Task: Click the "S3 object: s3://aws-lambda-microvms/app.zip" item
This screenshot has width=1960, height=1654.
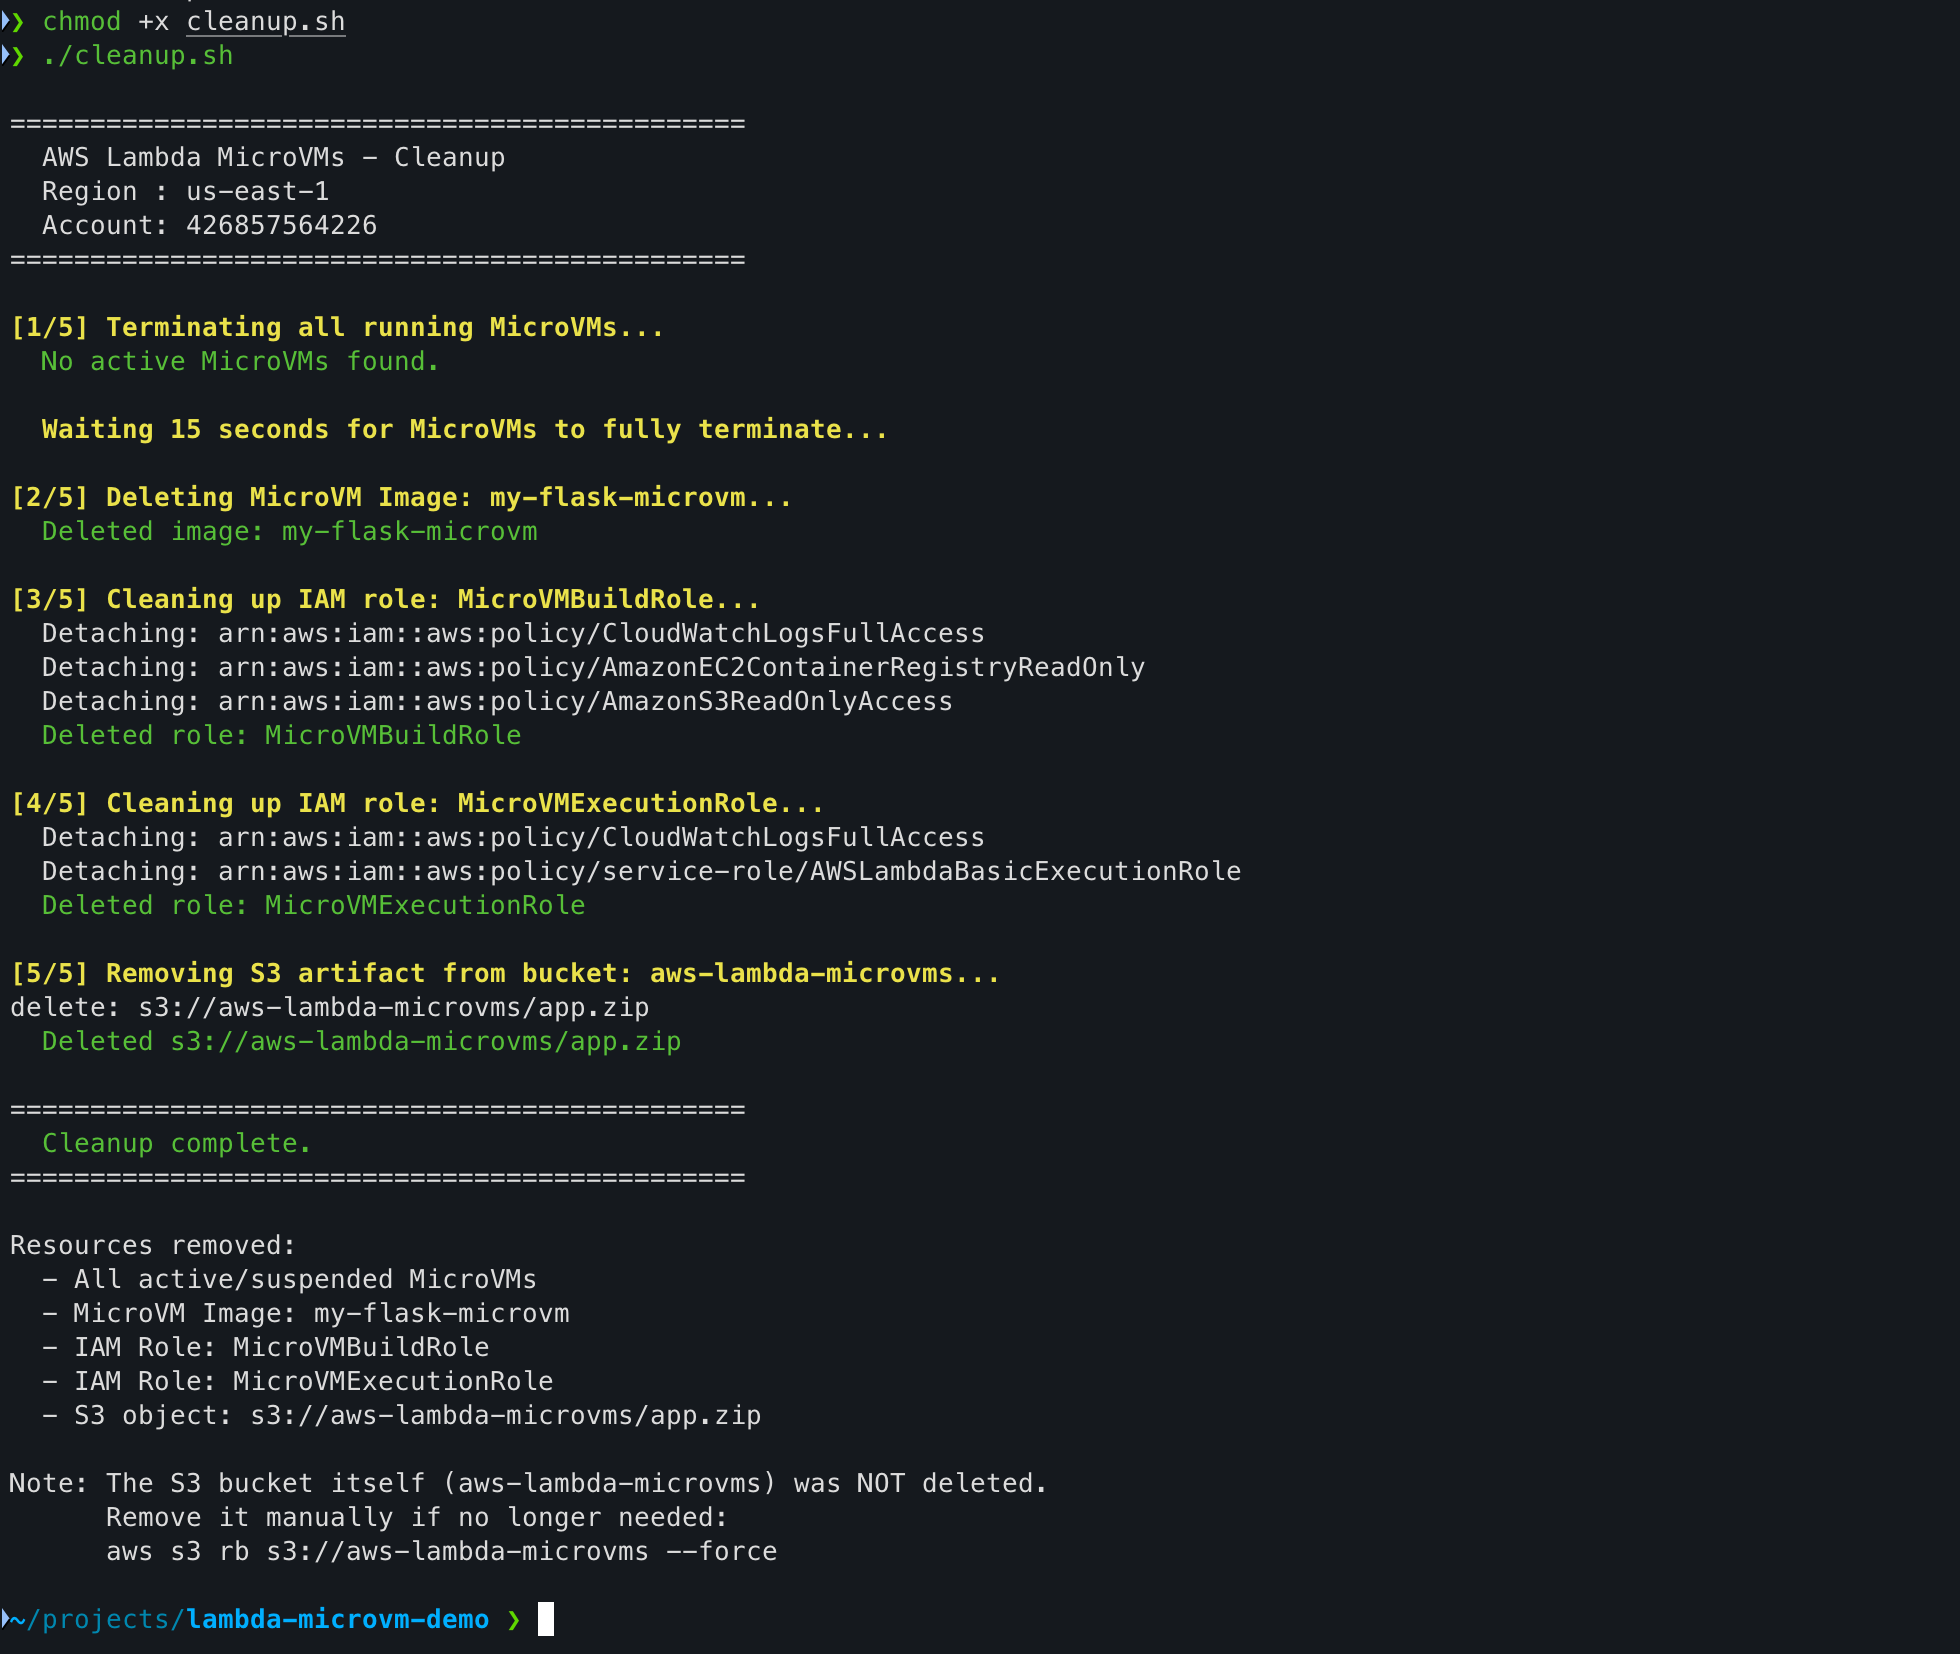Action: (402, 1415)
